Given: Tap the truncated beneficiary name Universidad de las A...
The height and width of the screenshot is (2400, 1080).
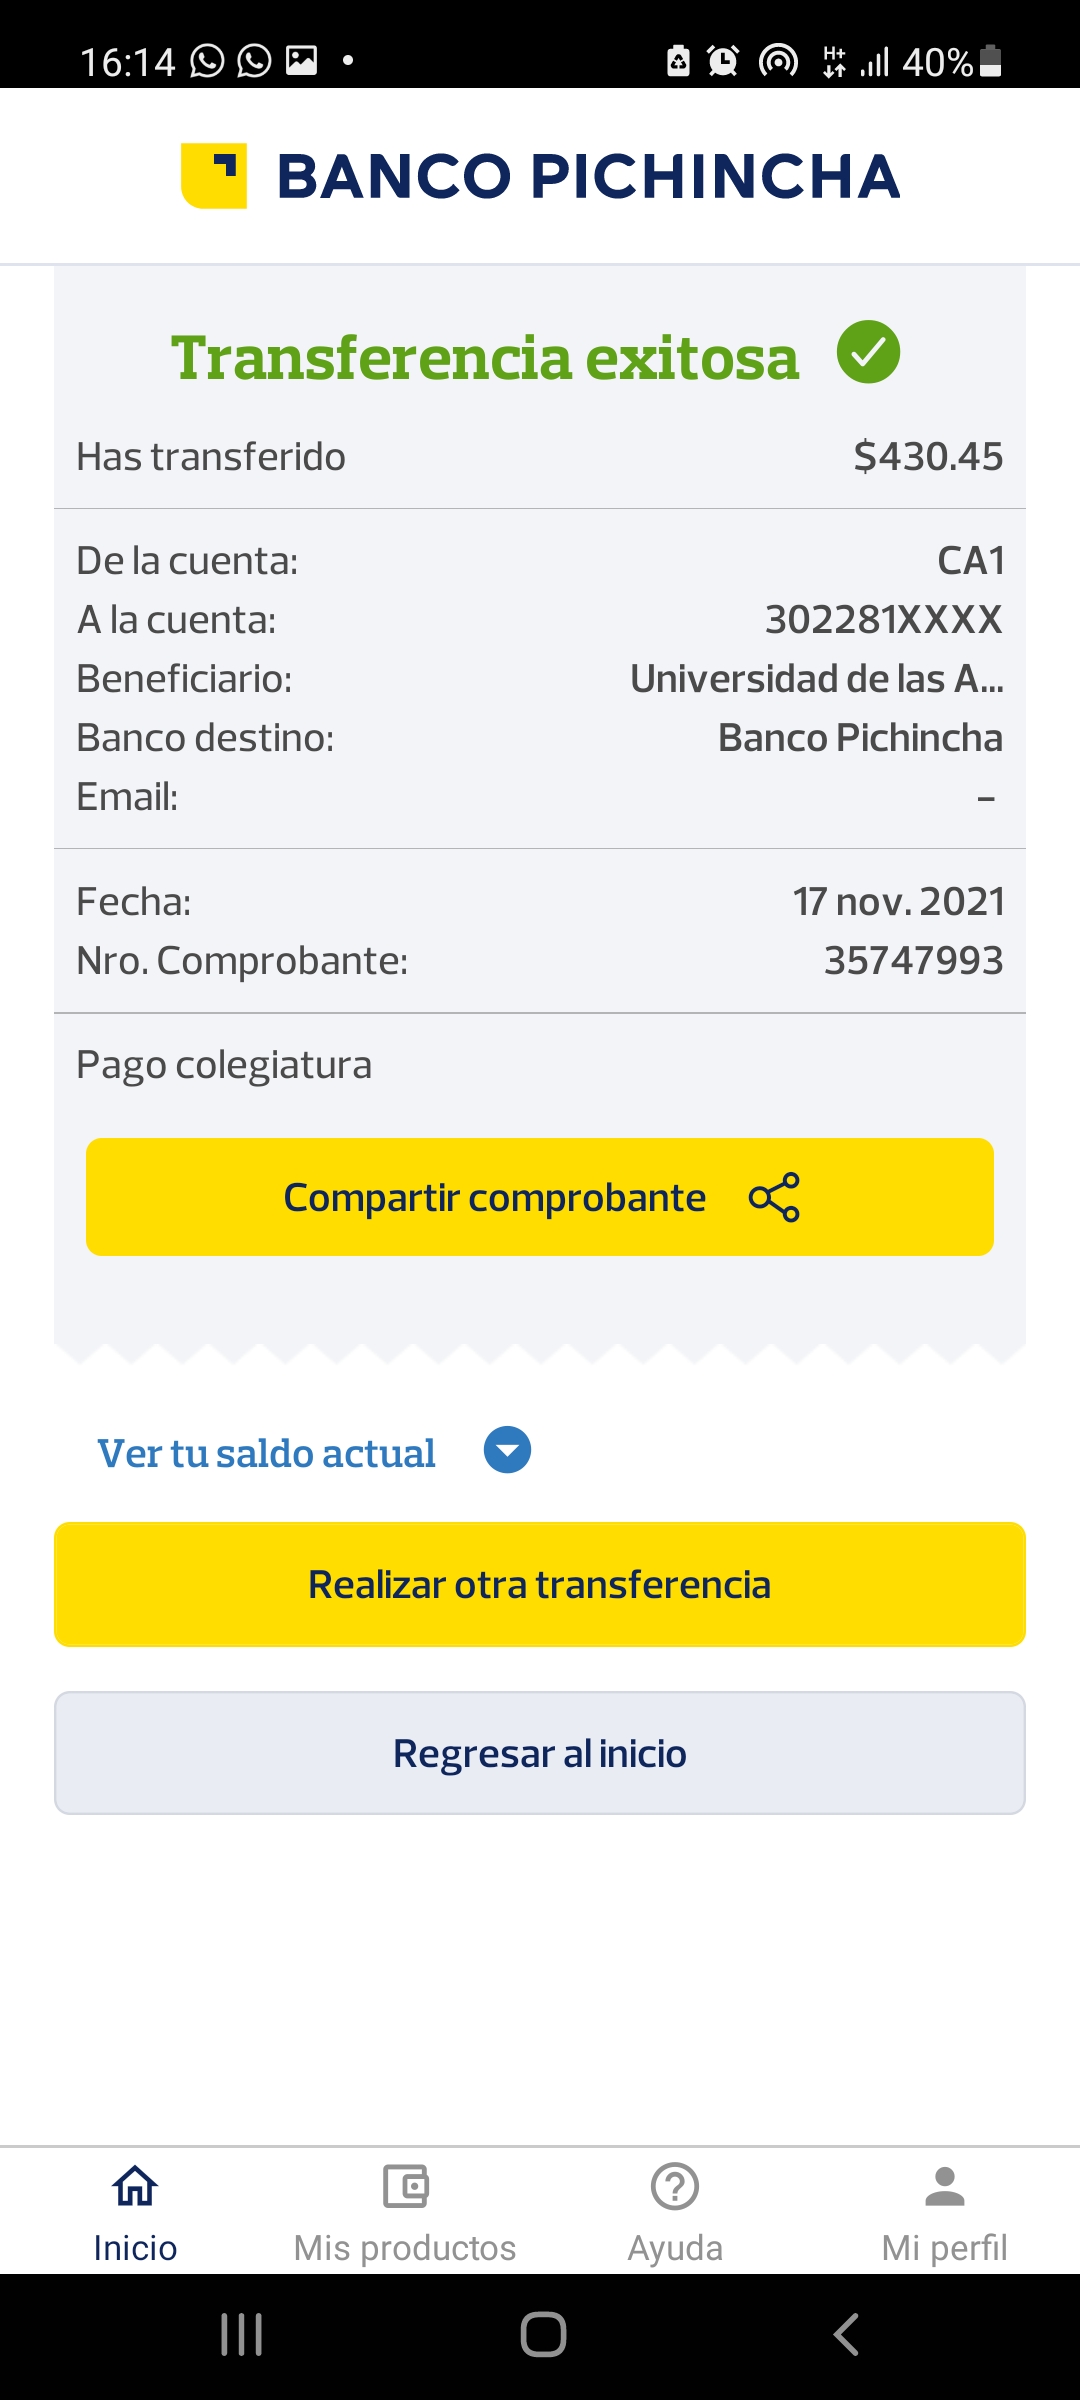Looking at the screenshot, I should pyautogui.click(x=816, y=679).
